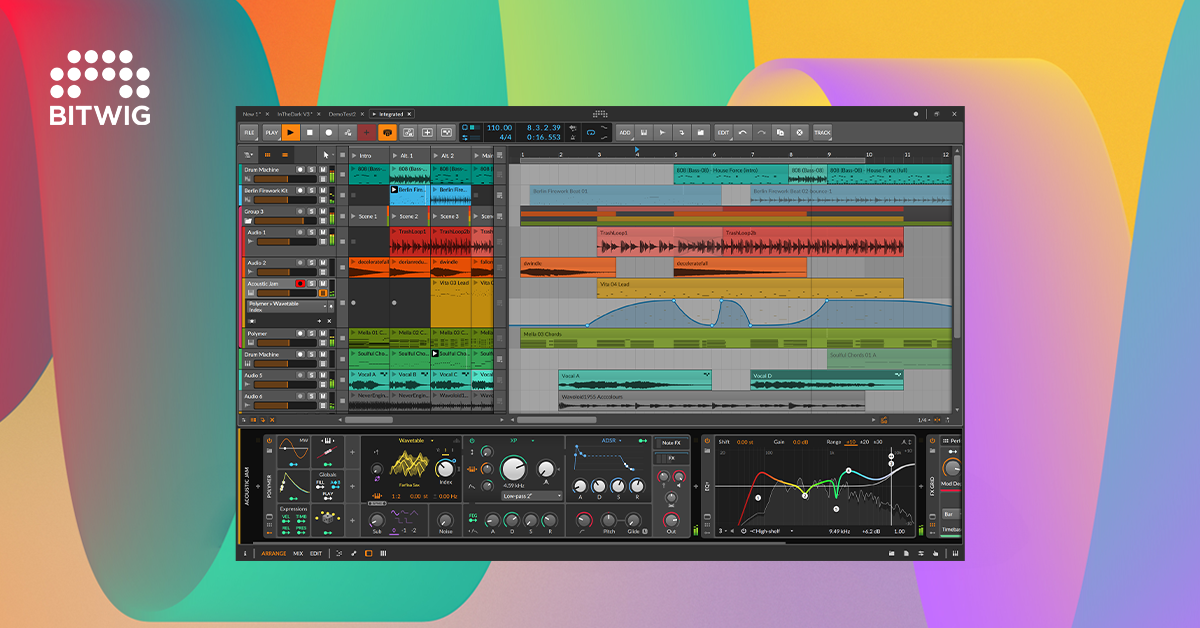Solo the Audio 2 track
1200x628 pixels.
[x=311, y=263]
